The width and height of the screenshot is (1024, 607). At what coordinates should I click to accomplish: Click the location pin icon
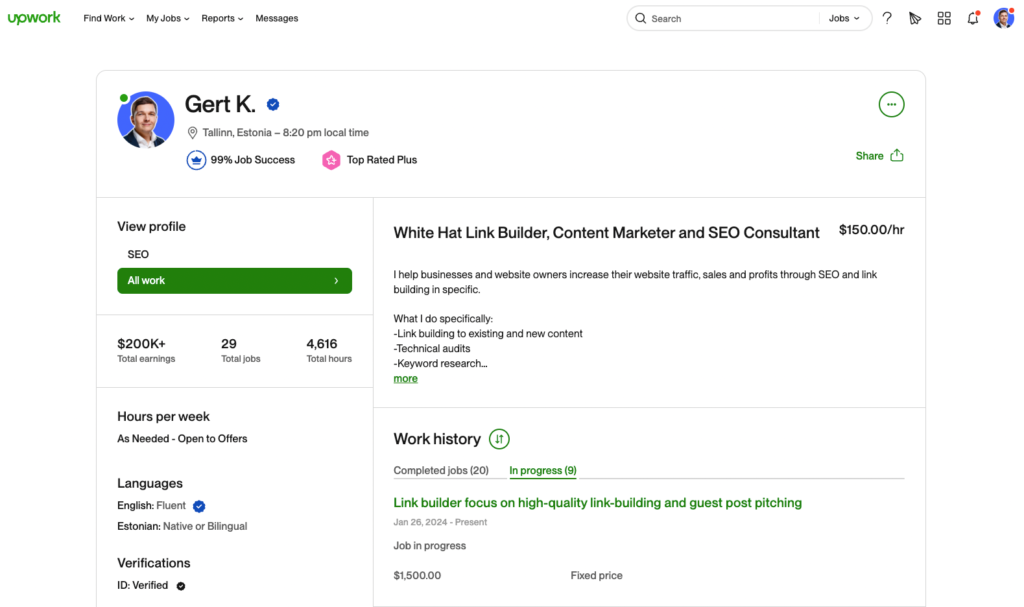click(192, 133)
